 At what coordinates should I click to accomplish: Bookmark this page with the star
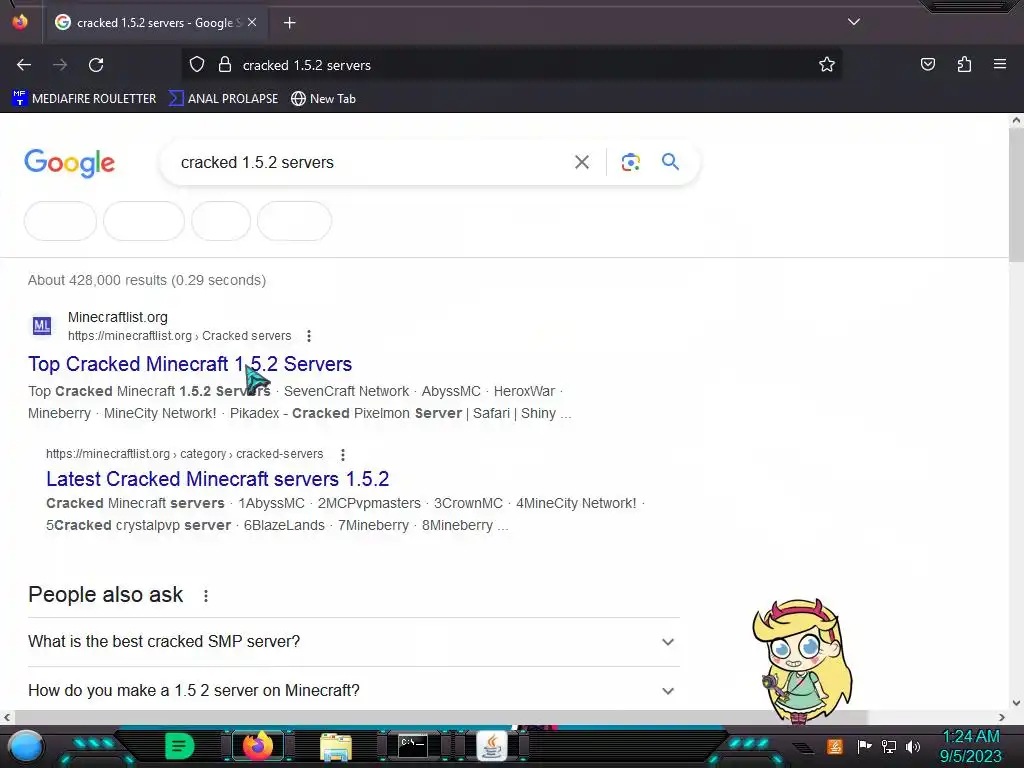[827, 65]
